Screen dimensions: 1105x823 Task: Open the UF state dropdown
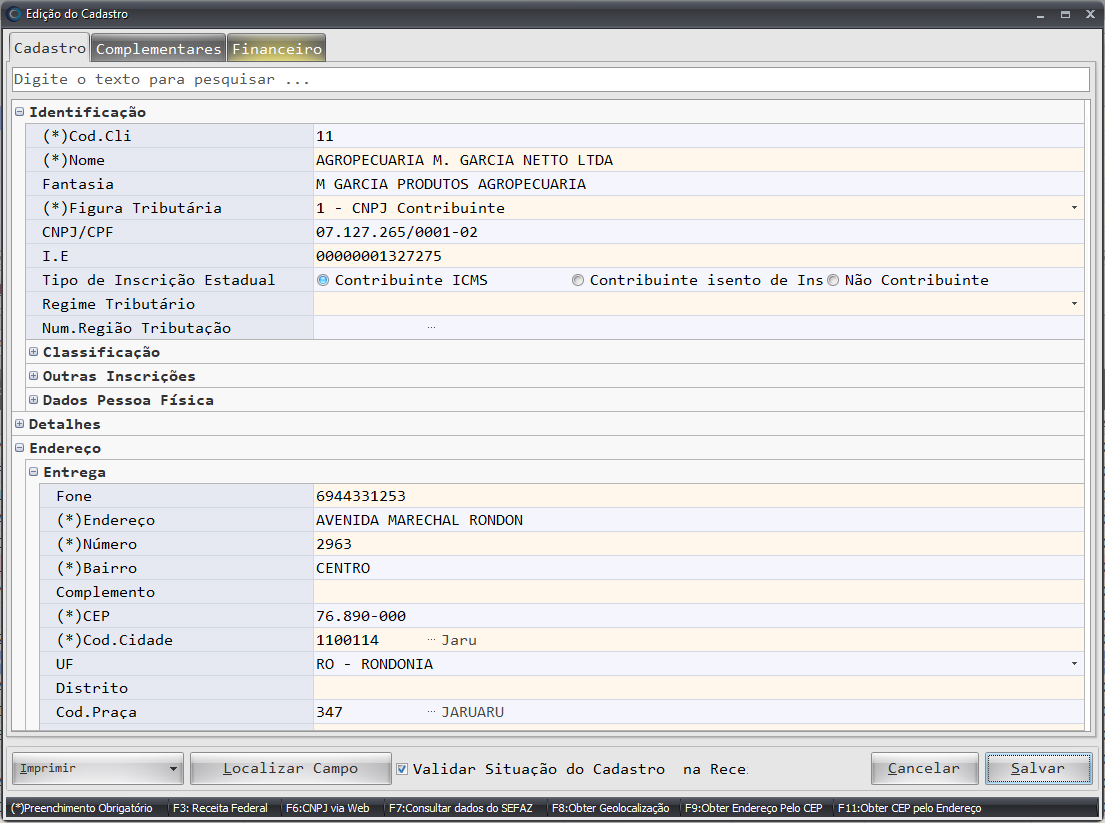1074,664
